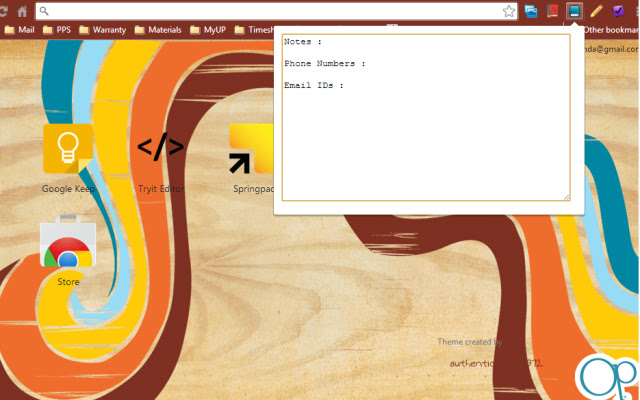The image size is (640, 400).
Task: Click the browser reload button
Action: [3, 11]
